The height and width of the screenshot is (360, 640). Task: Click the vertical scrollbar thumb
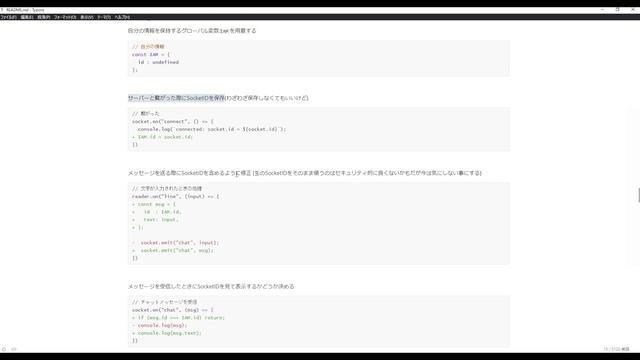coord(639,195)
